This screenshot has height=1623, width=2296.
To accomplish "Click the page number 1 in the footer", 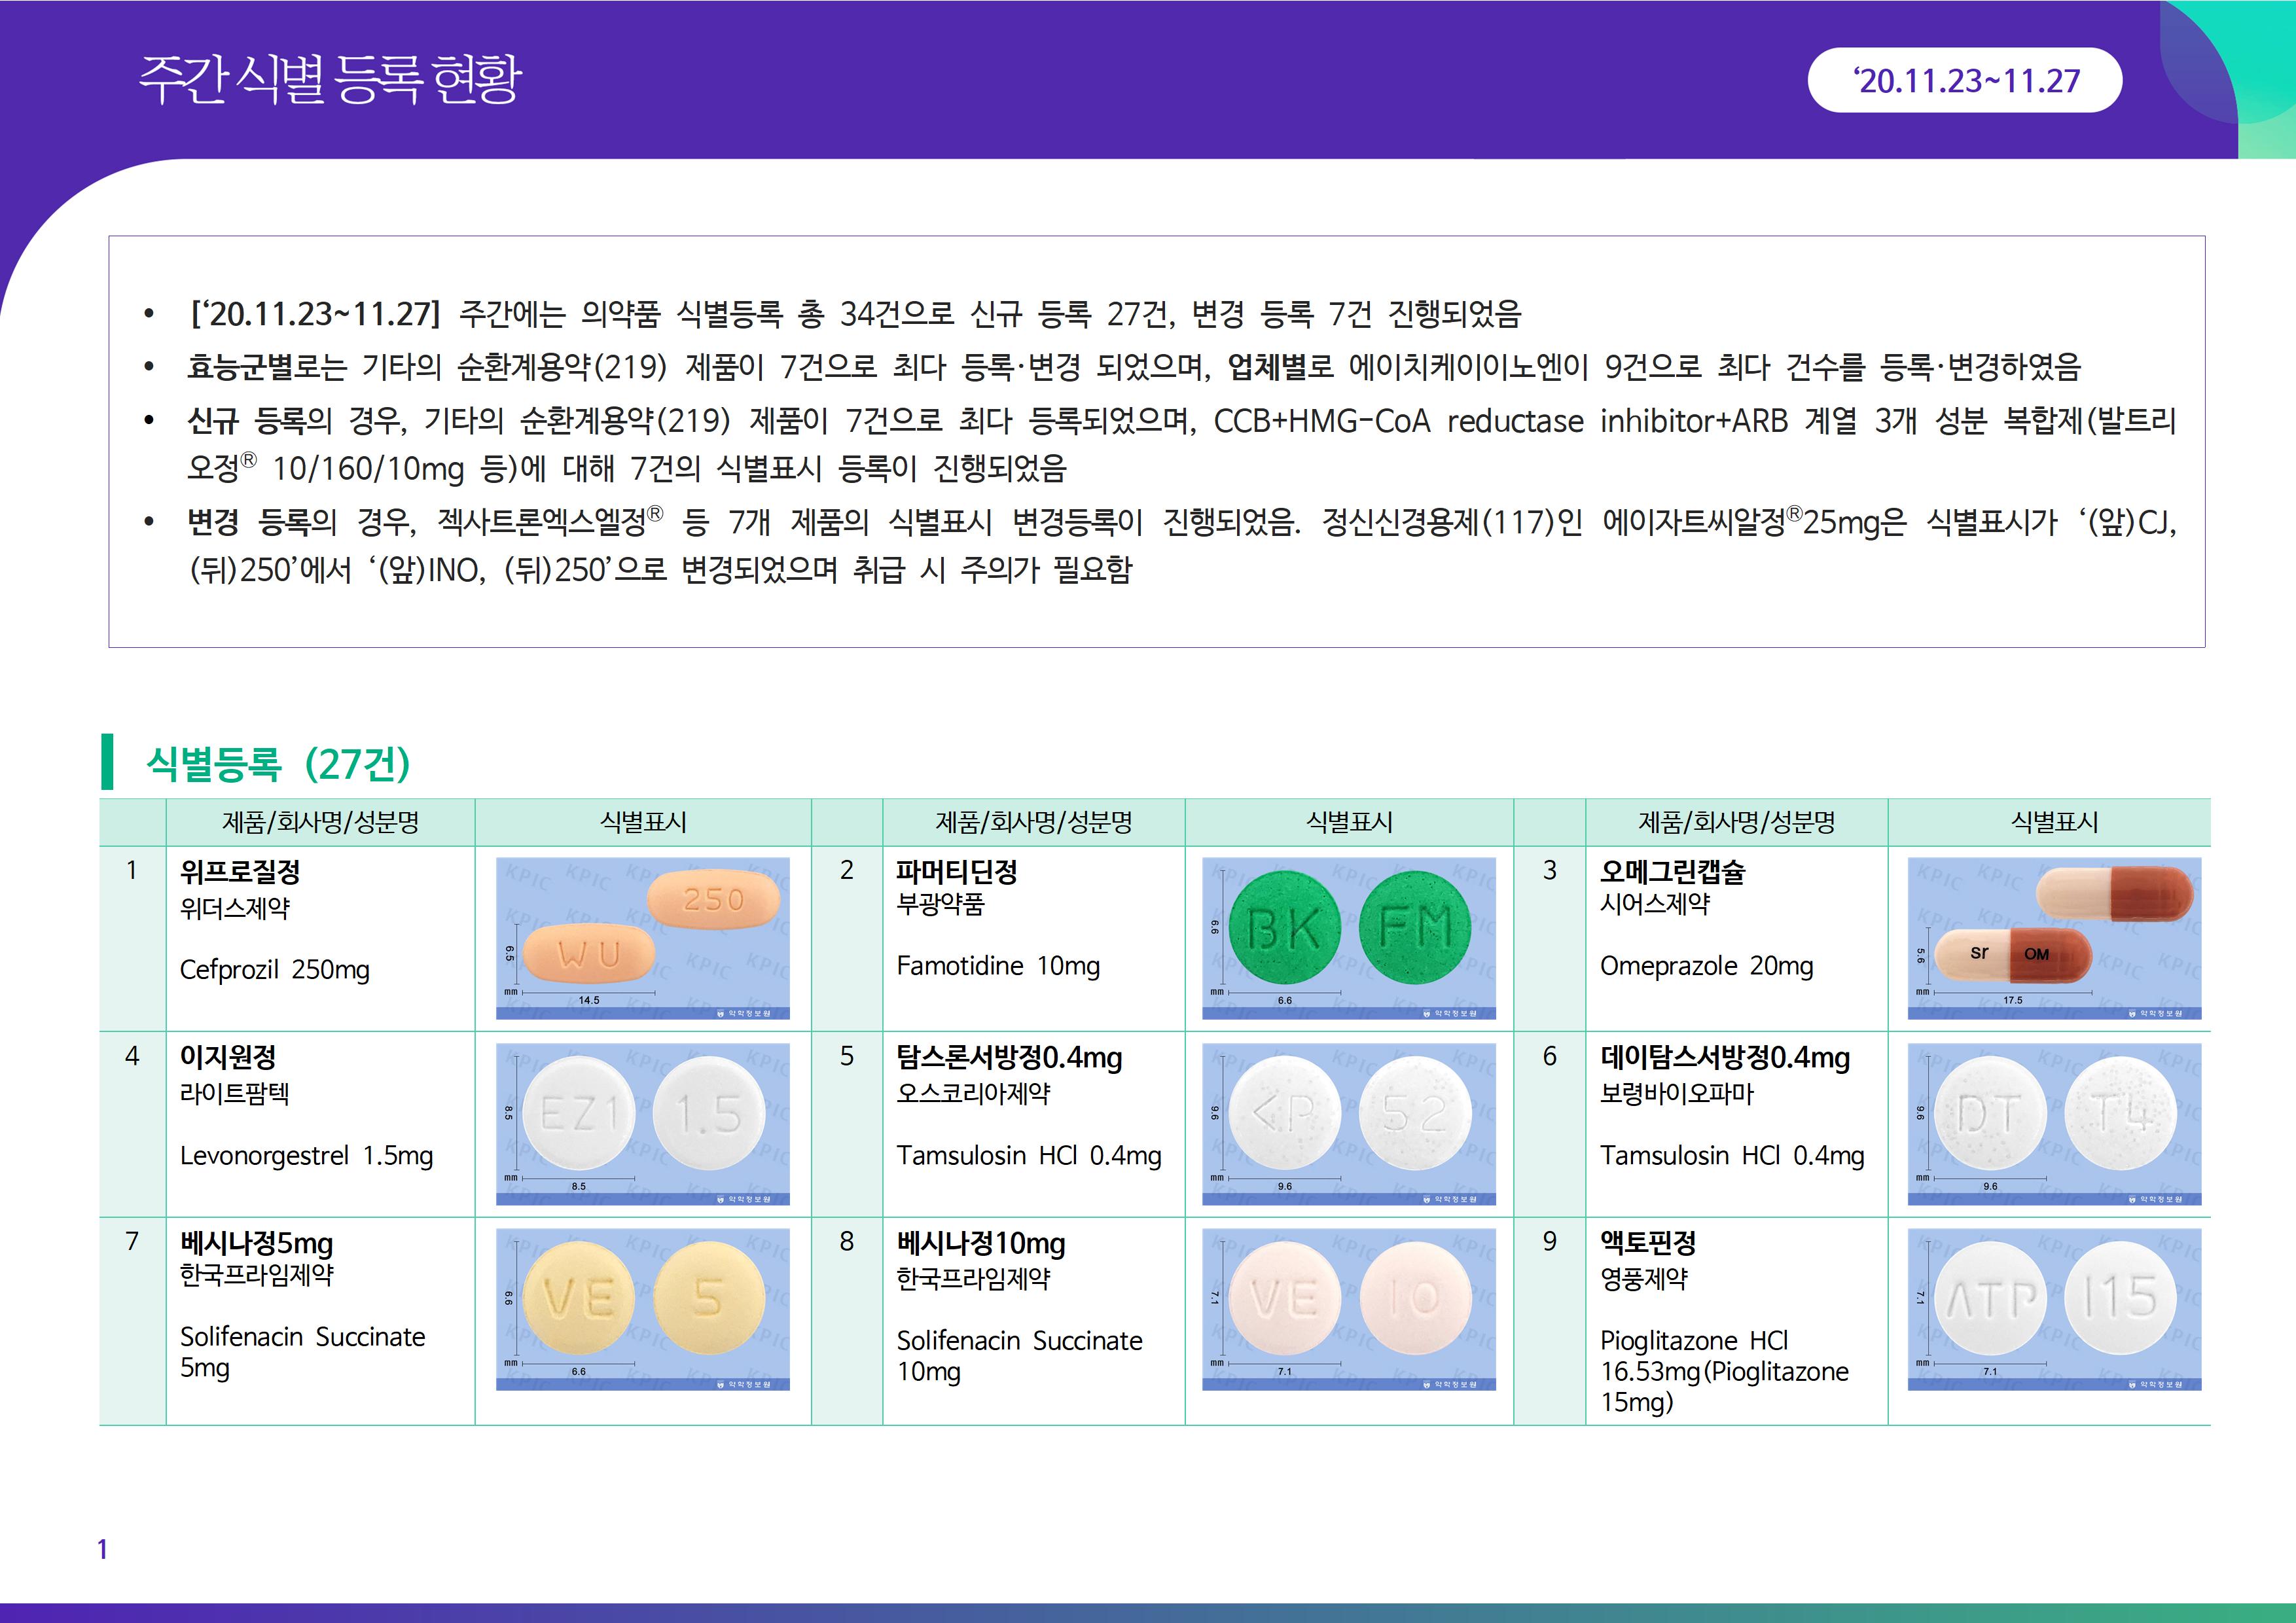I will pos(102,1549).
